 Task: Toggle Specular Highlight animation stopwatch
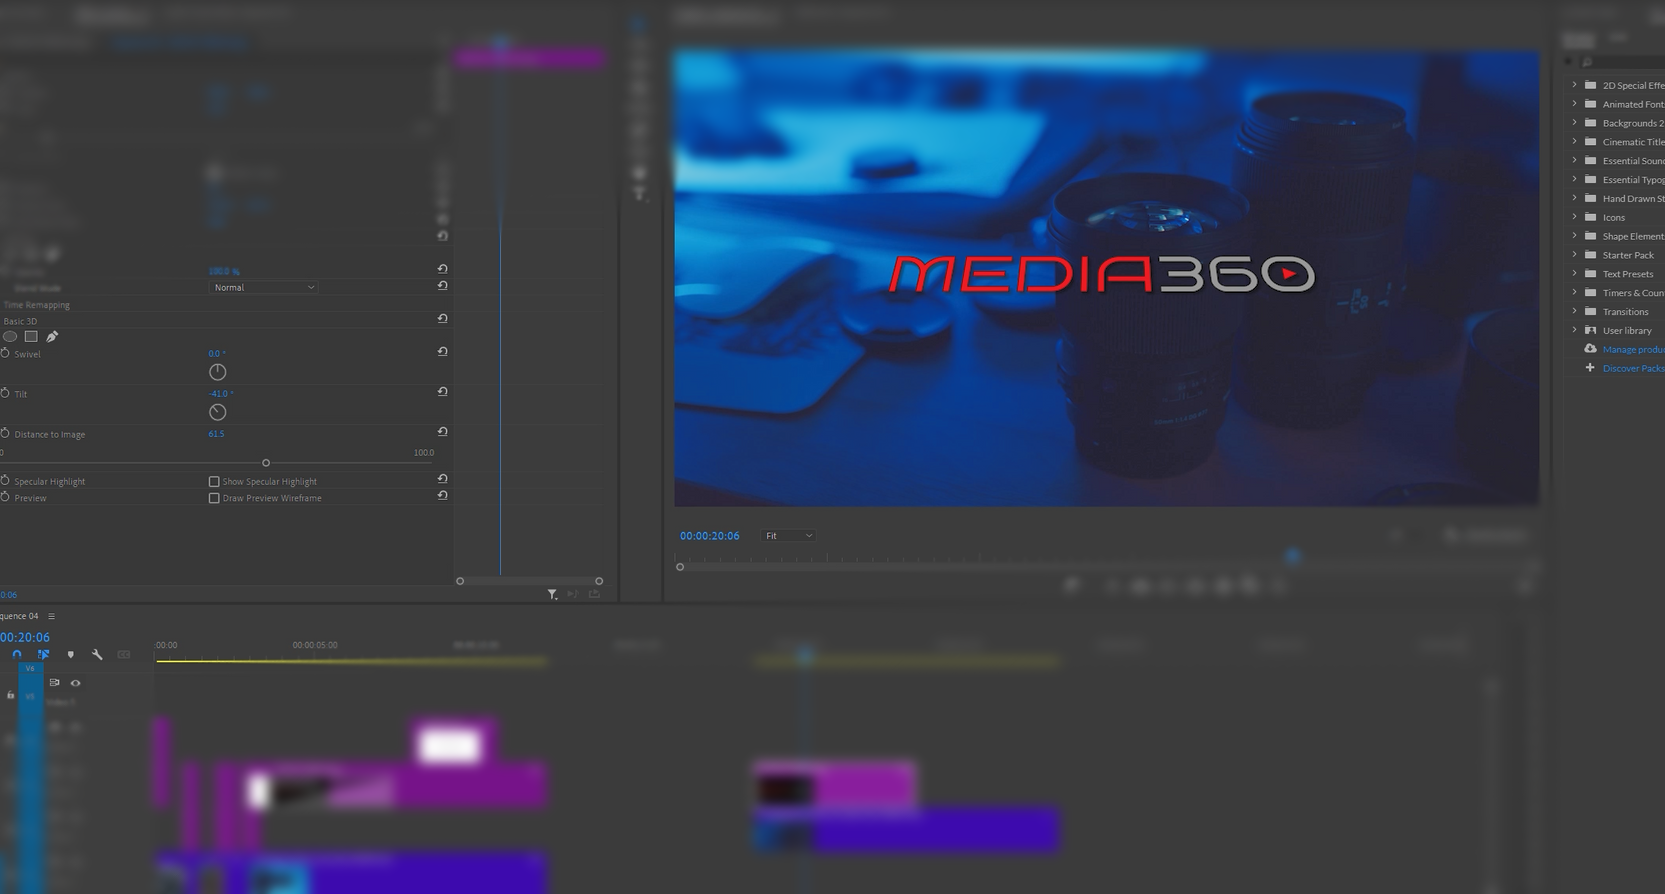(x=5, y=481)
